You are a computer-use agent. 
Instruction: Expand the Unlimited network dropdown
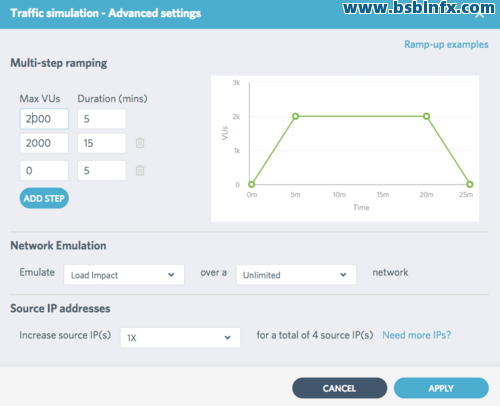point(296,275)
